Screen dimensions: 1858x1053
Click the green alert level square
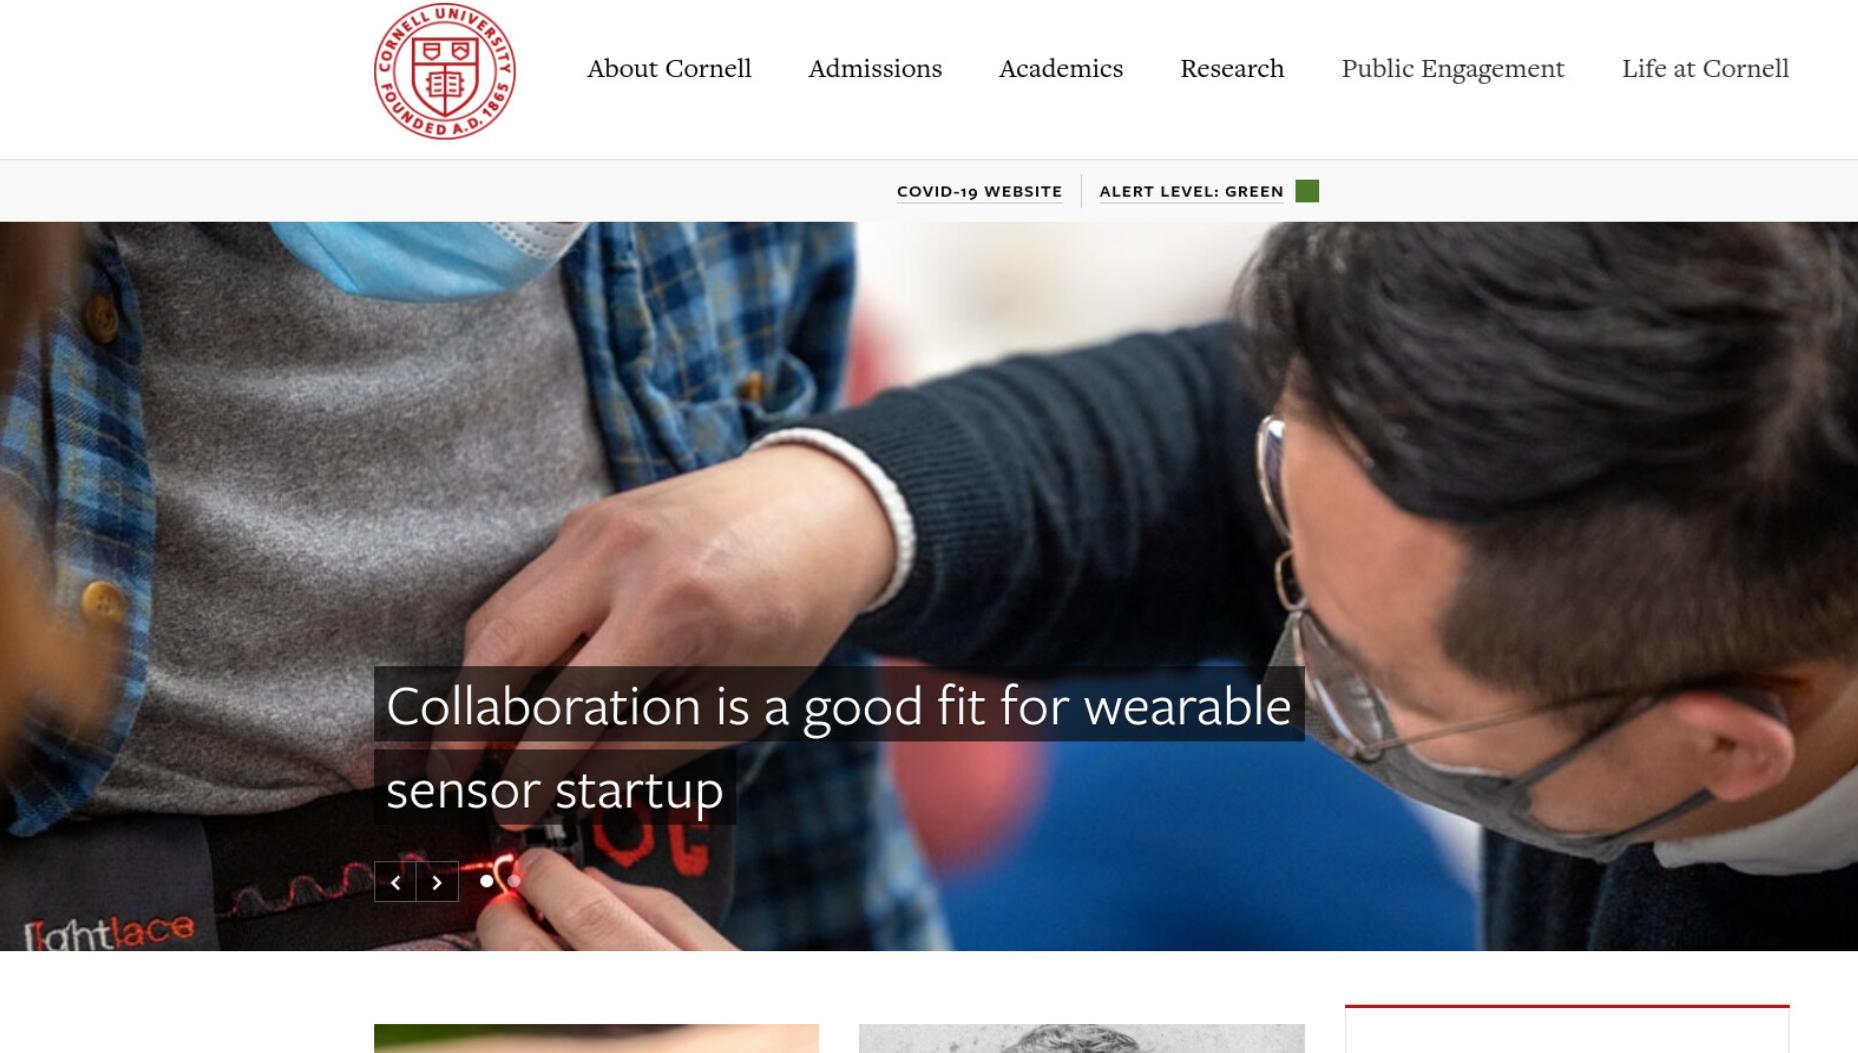1307,191
